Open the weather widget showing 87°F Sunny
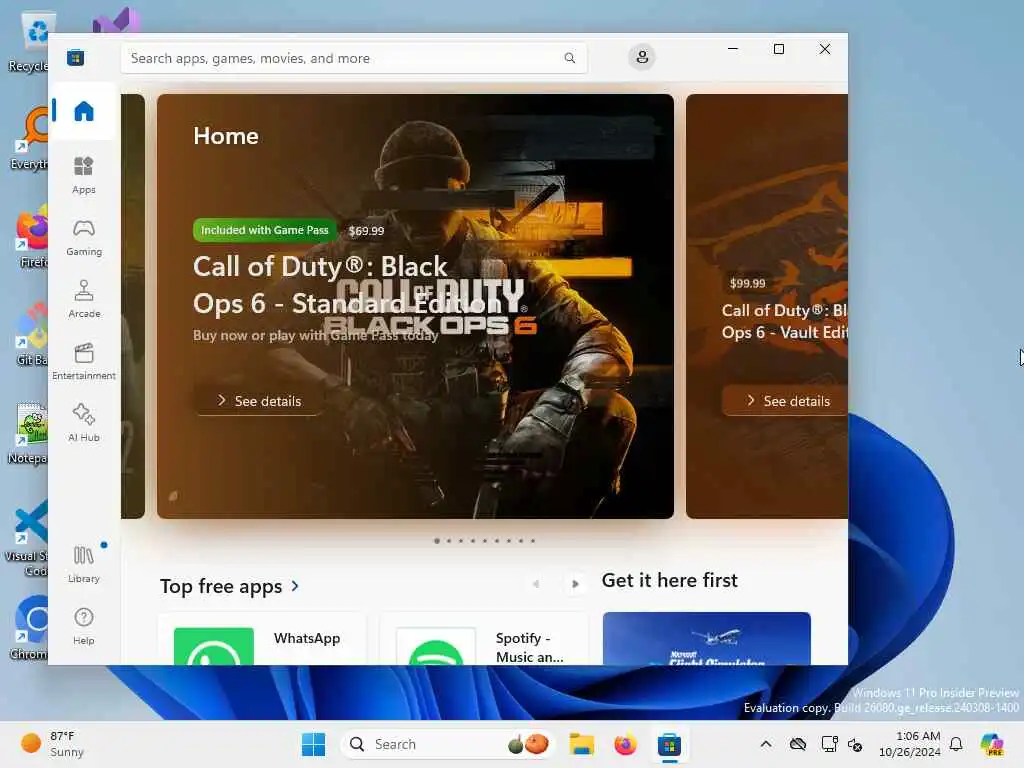Screen dimensions: 1024x768 54,744
